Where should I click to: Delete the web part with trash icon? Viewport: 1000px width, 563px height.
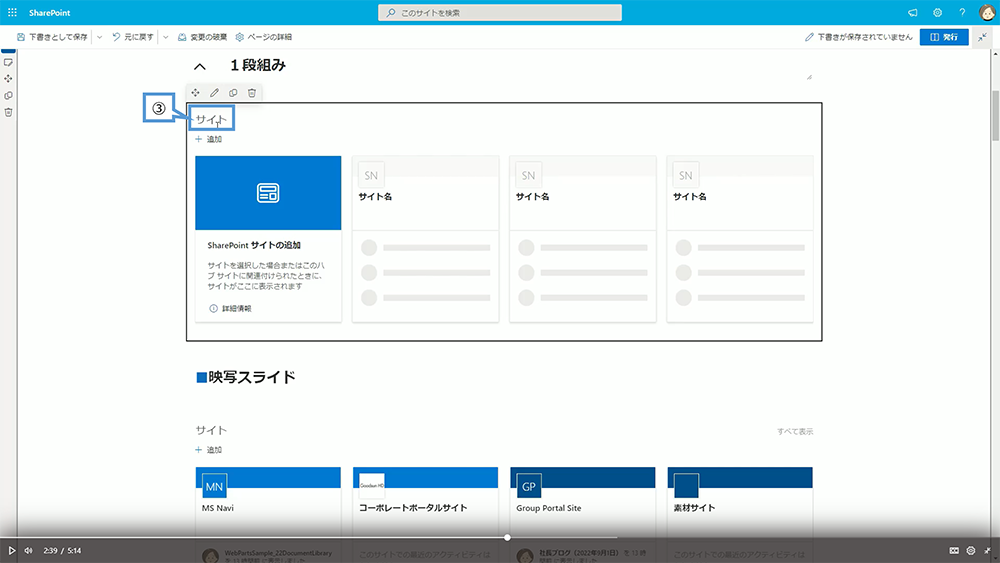(x=252, y=93)
